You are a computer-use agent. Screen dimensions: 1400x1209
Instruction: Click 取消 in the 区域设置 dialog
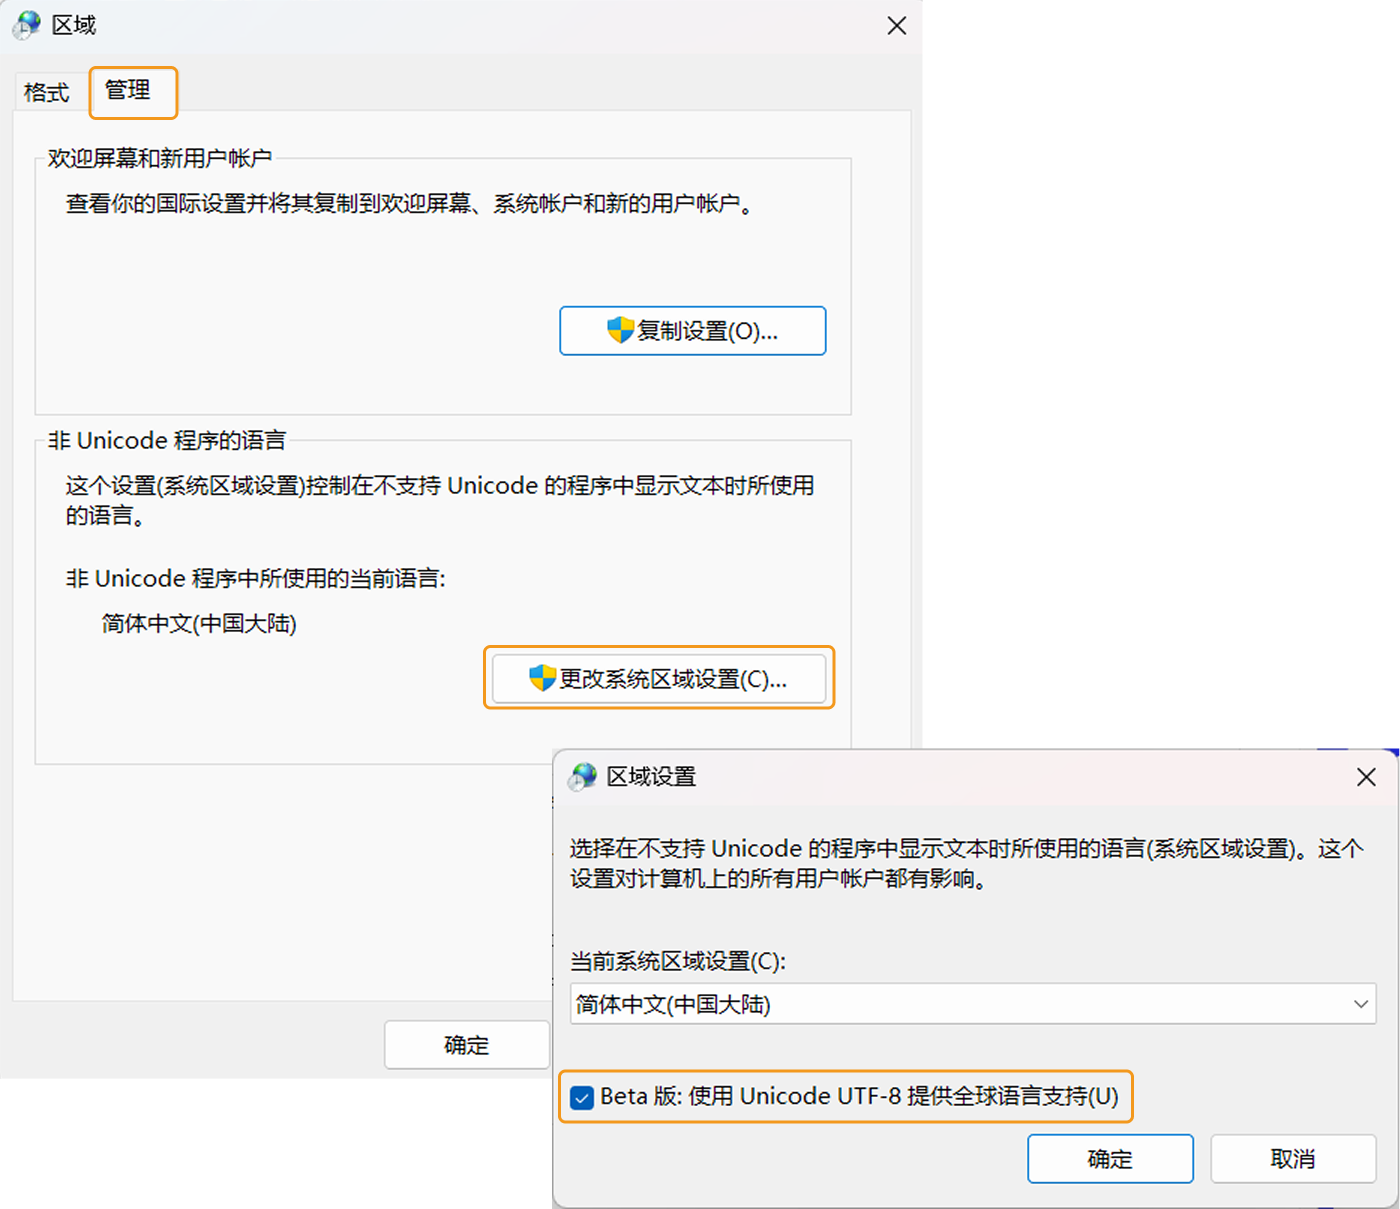(x=1292, y=1158)
